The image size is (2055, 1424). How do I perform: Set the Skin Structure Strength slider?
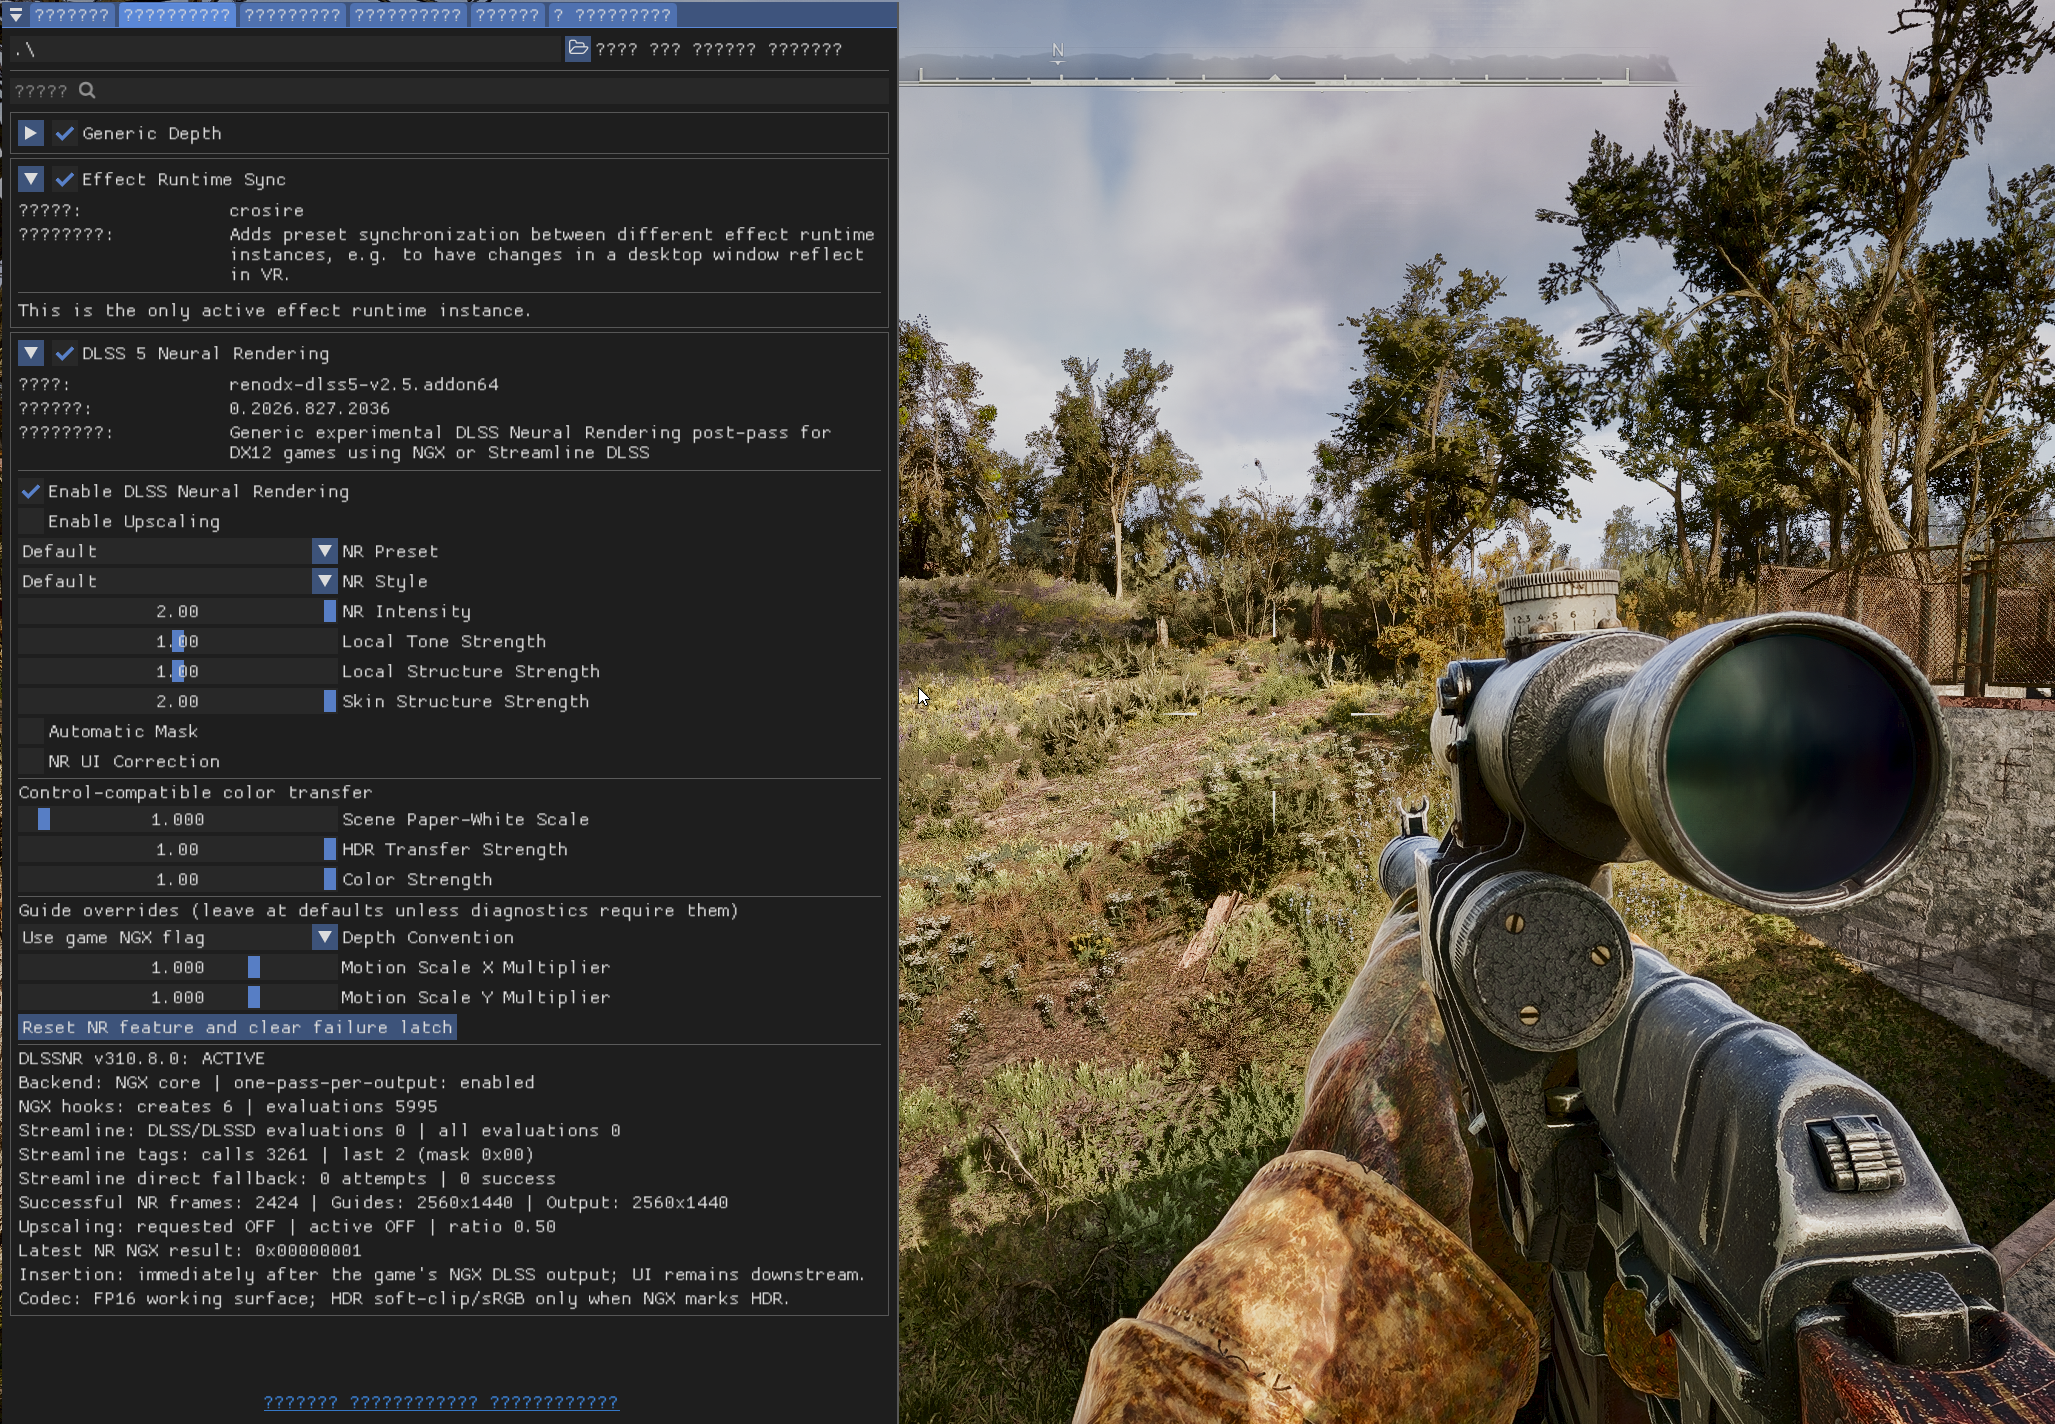[x=177, y=701]
